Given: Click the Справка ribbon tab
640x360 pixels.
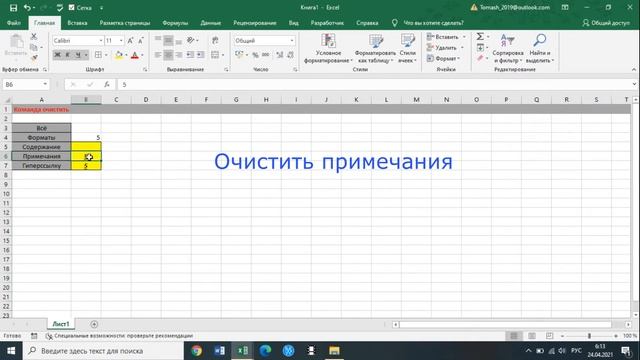Looking at the screenshot, I should (x=367, y=23).
